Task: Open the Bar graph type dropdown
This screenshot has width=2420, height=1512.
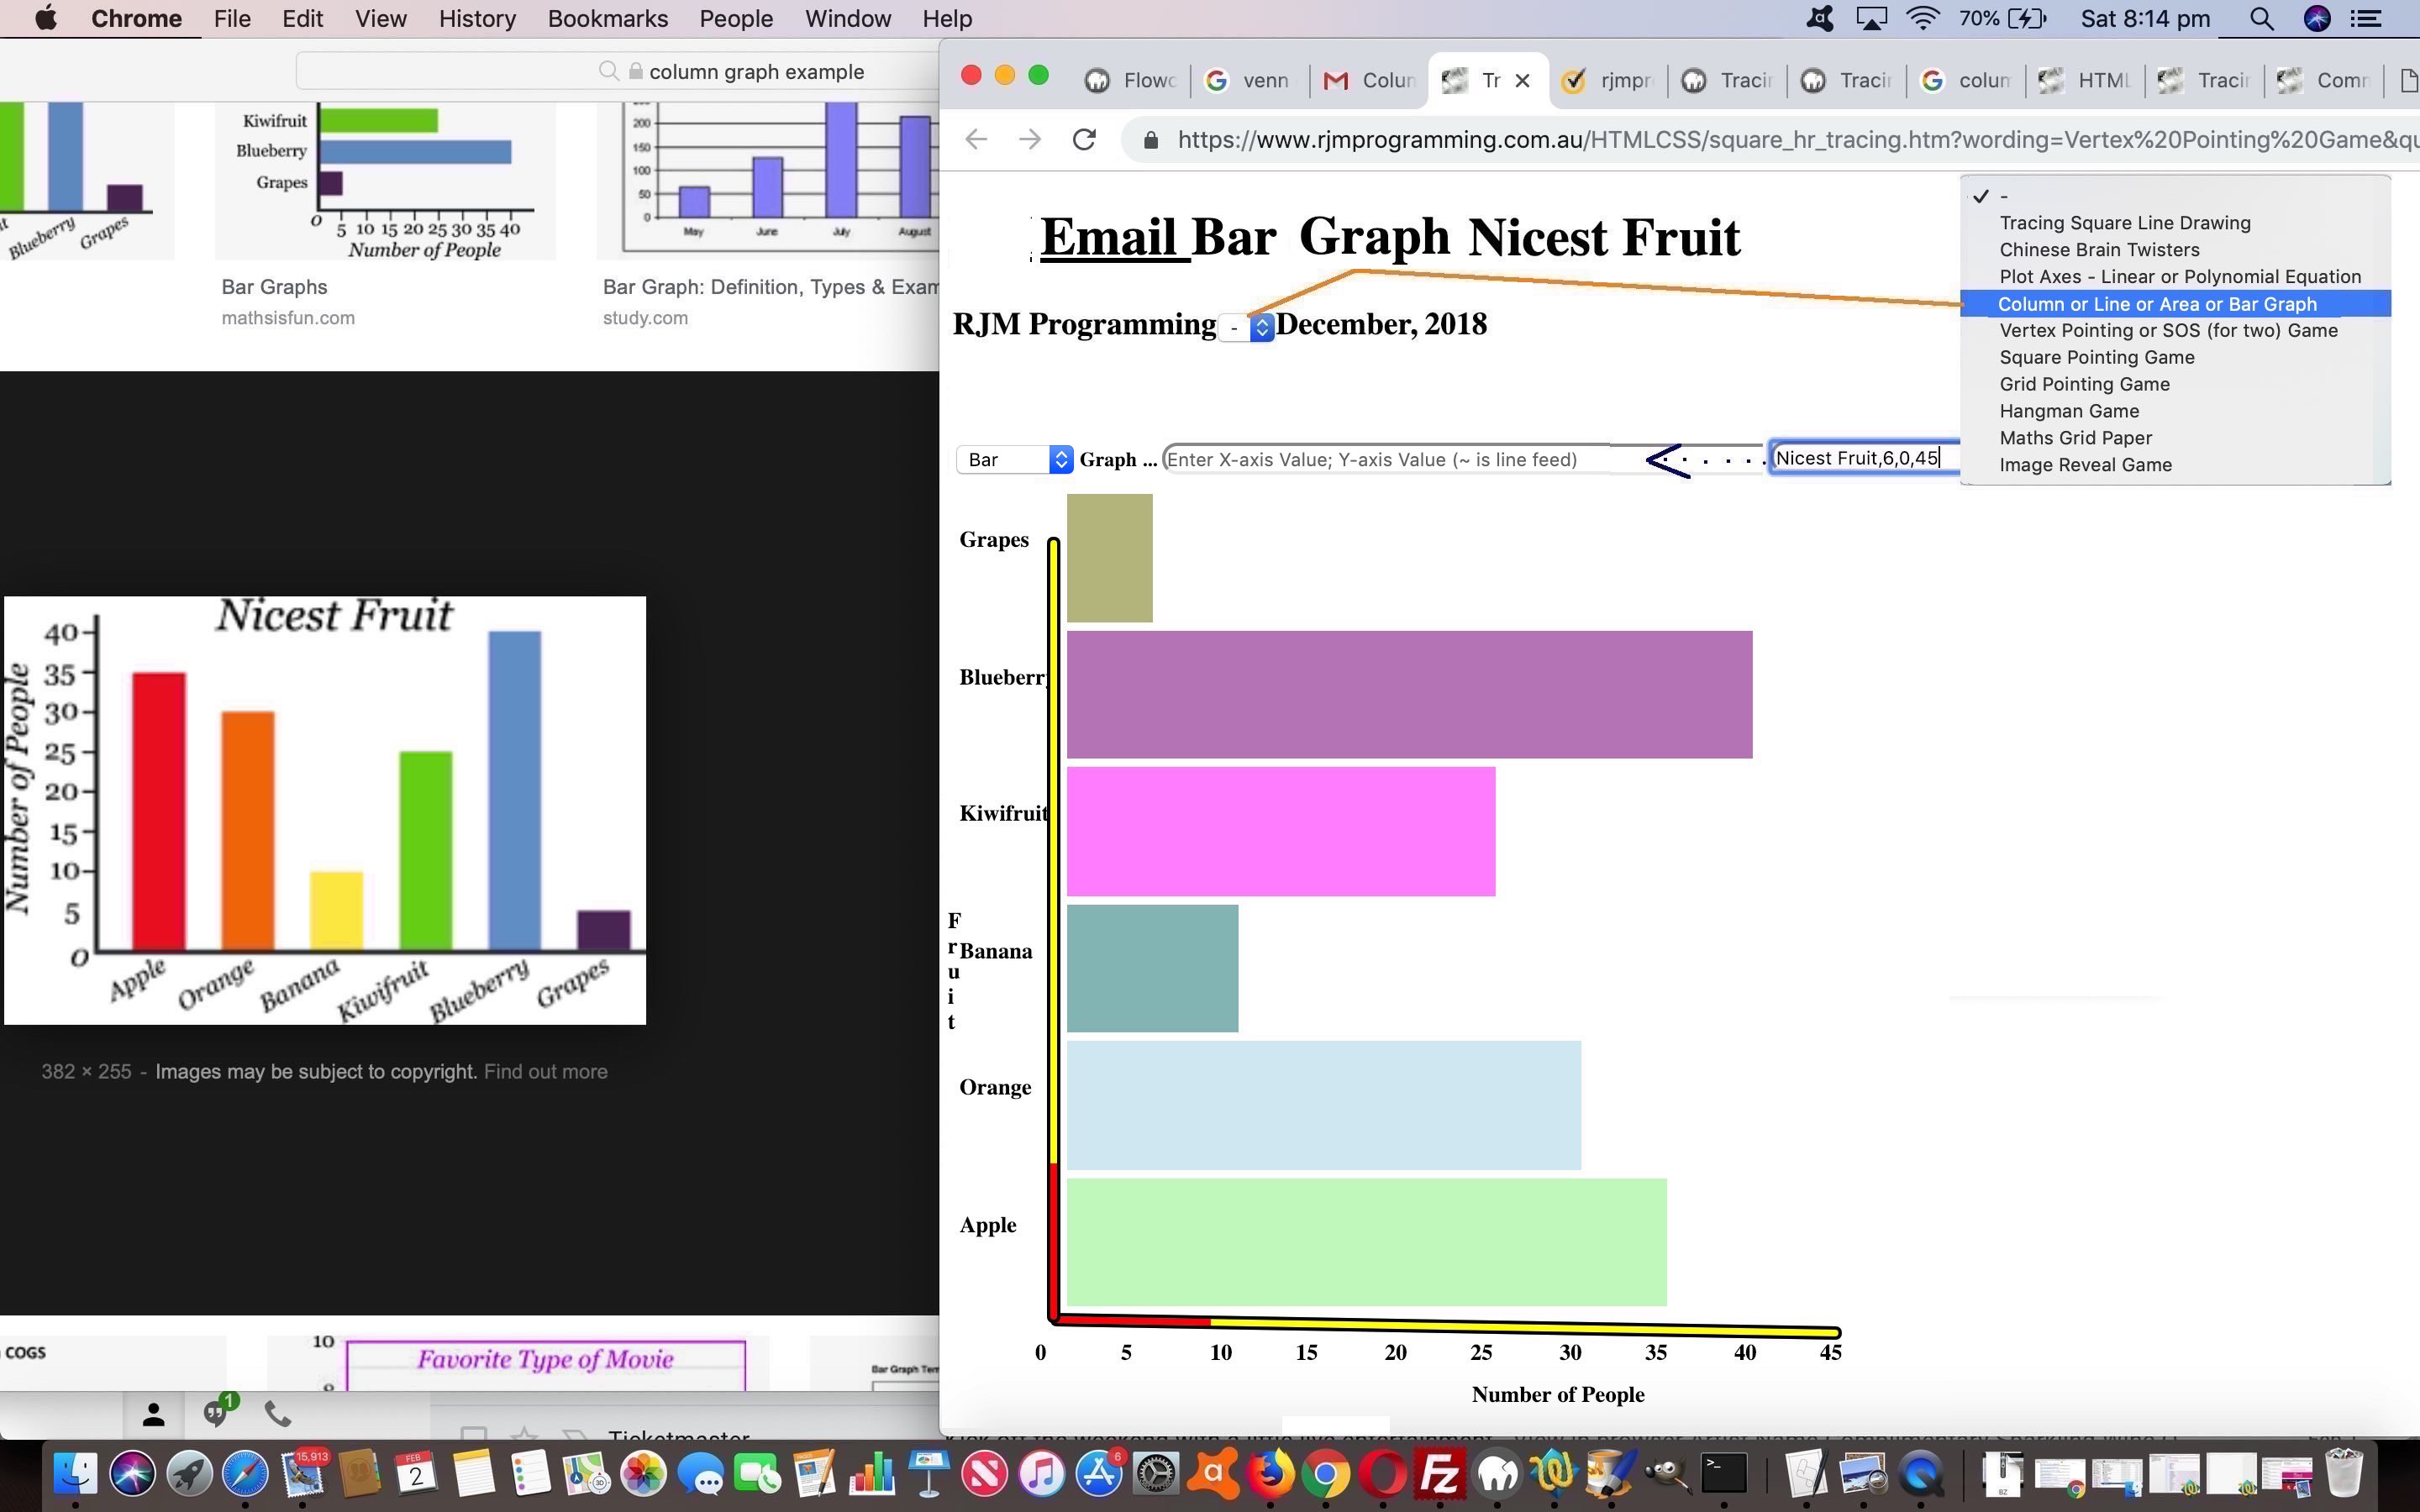Action: [x=1014, y=459]
